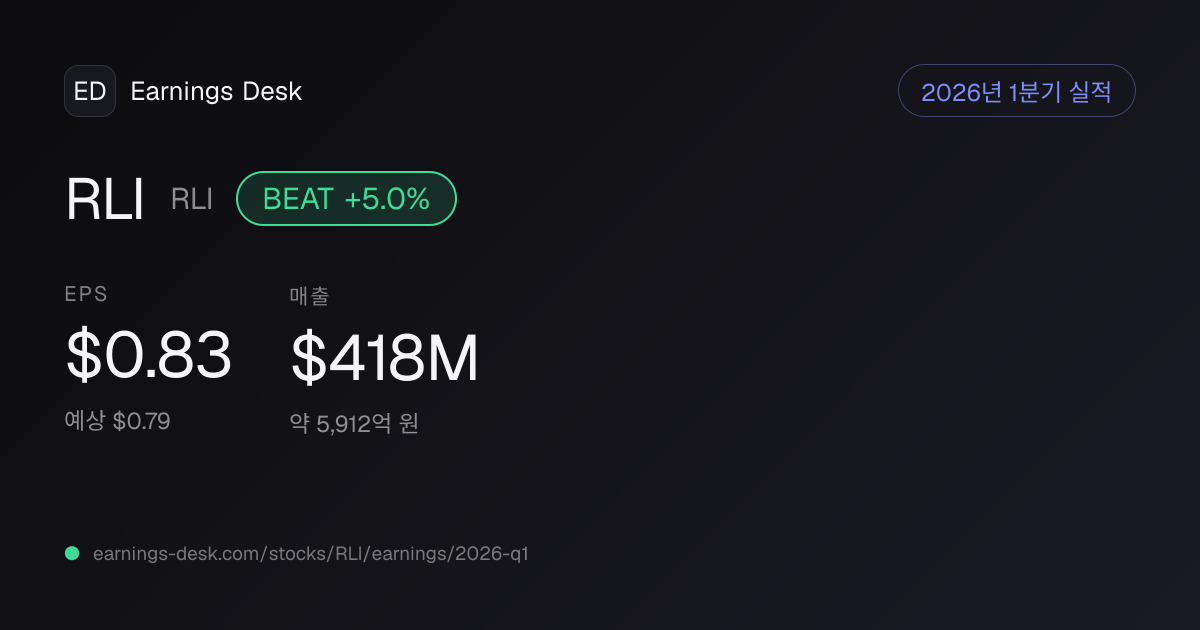Click the EPS label

(86, 294)
